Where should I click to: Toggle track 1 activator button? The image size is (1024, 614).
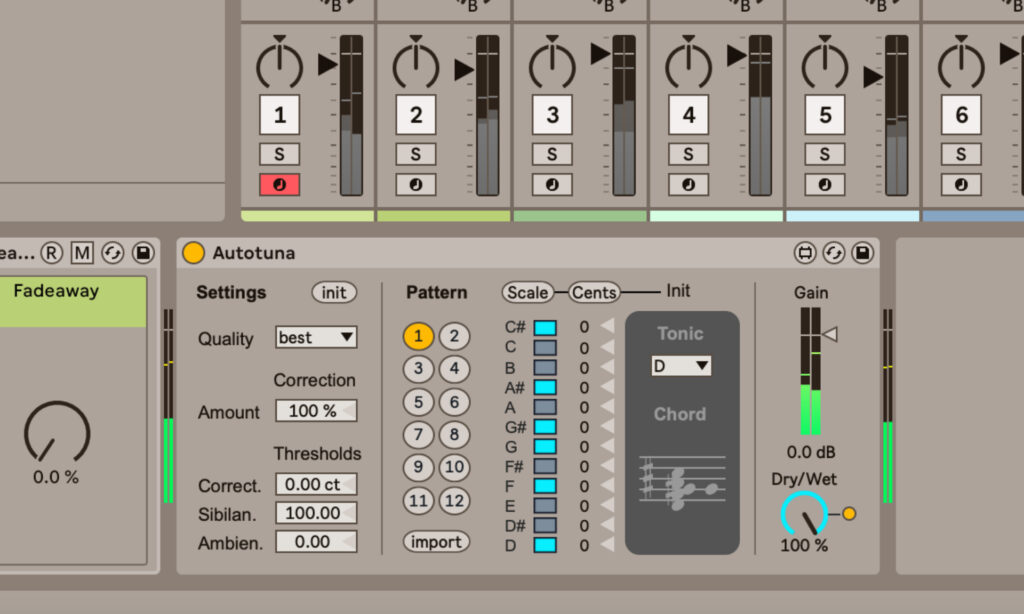280,115
